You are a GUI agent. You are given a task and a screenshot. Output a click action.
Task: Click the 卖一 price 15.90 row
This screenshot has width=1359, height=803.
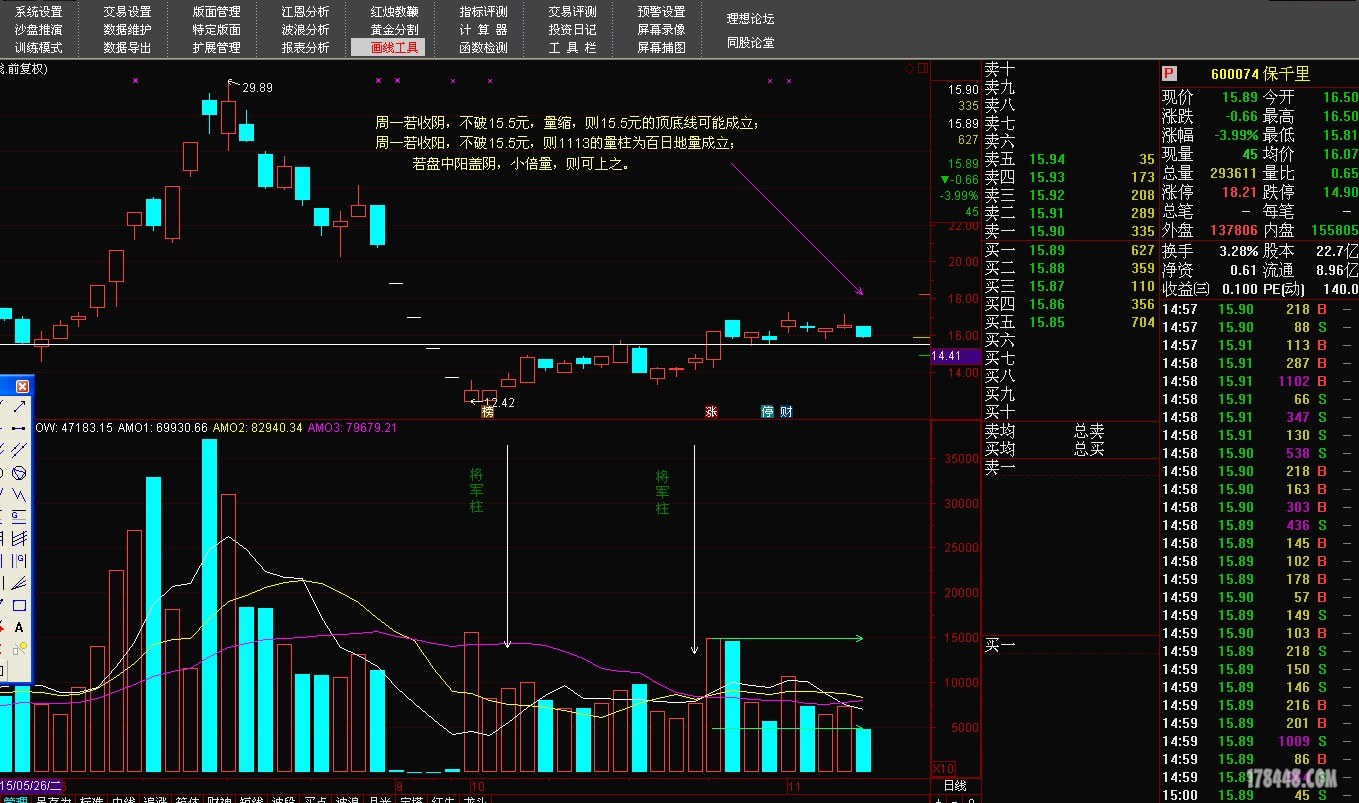pyautogui.click(x=1070, y=231)
